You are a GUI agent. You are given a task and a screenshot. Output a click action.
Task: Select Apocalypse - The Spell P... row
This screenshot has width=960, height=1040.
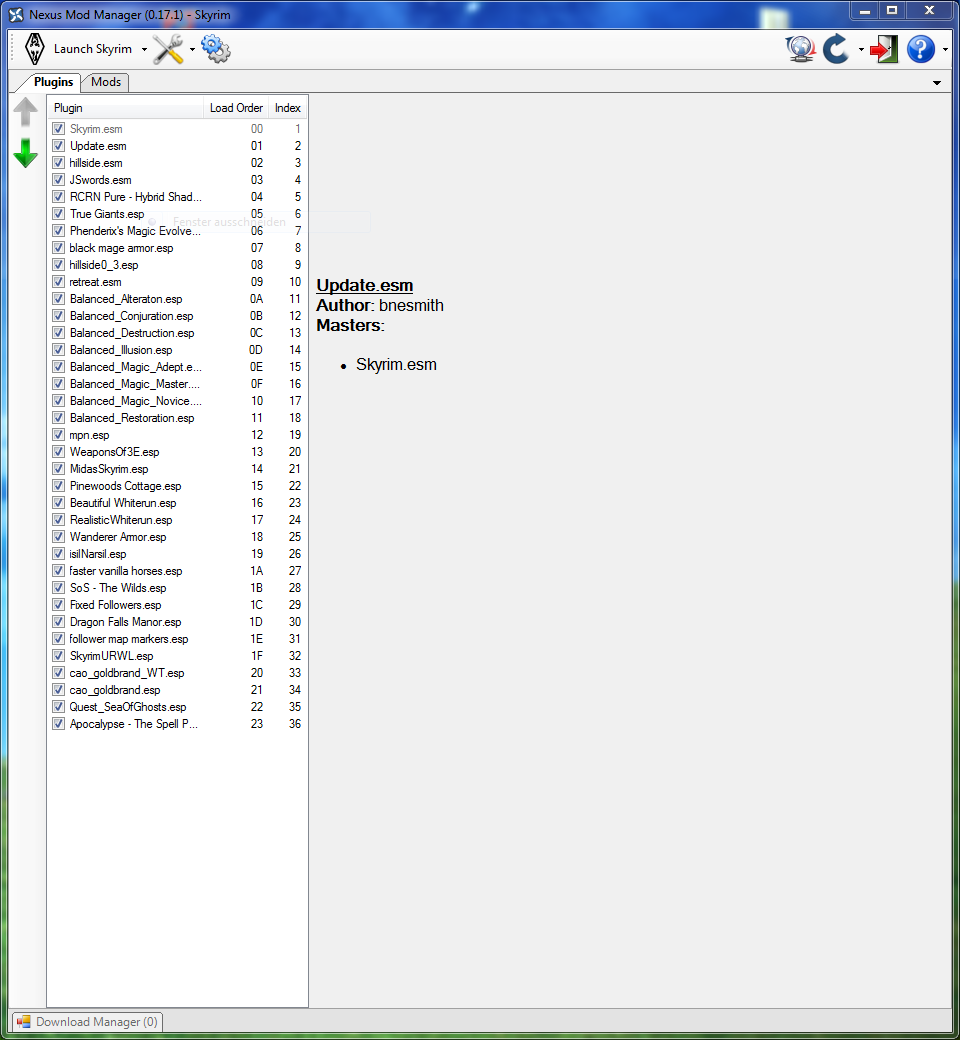point(177,724)
